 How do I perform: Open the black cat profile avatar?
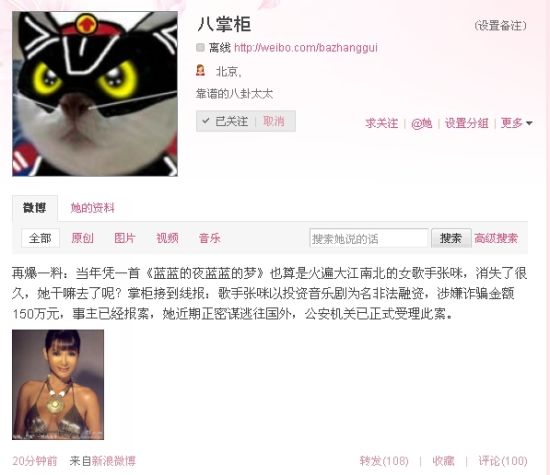(95, 94)
